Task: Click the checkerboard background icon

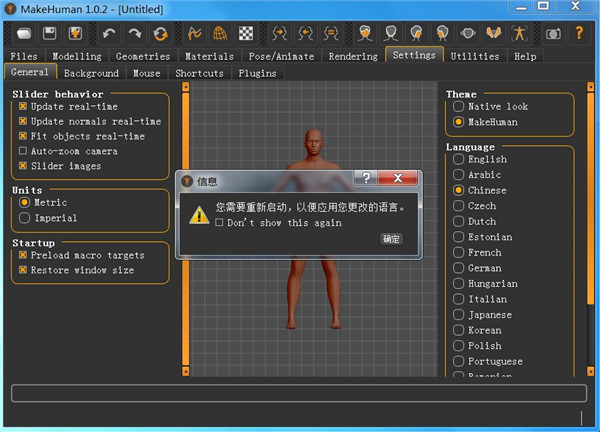Action: (x=245, y=33)
